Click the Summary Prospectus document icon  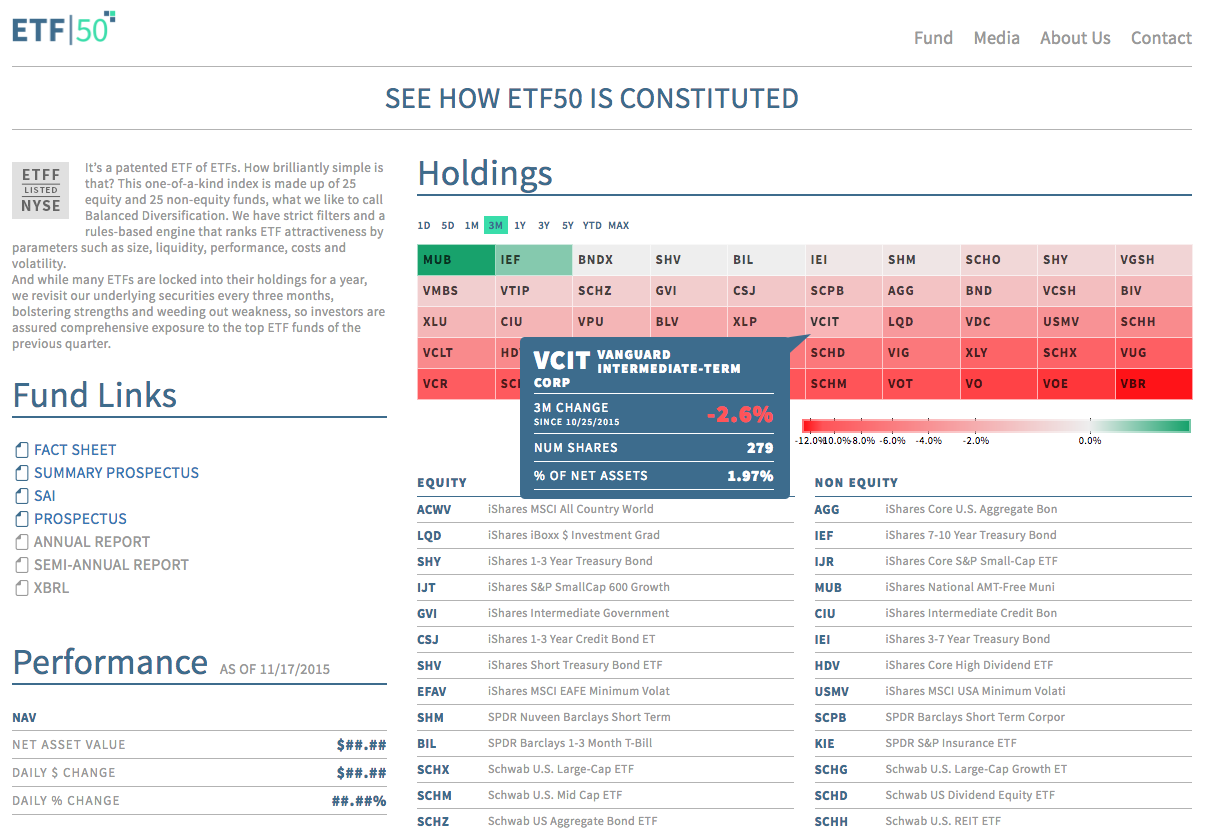(21, 473)
